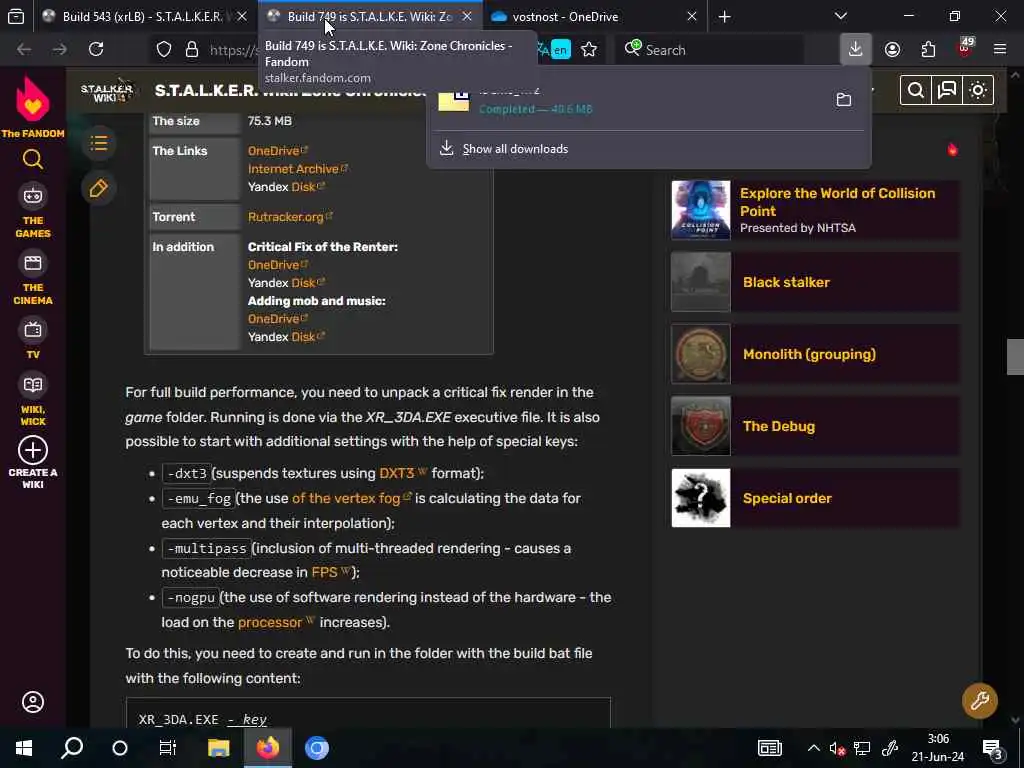The height and width of the screenshot is (768, 1024).
Task: Bookmark this page with the star icon
Action: pyautogui.click(x=589, y=50)
